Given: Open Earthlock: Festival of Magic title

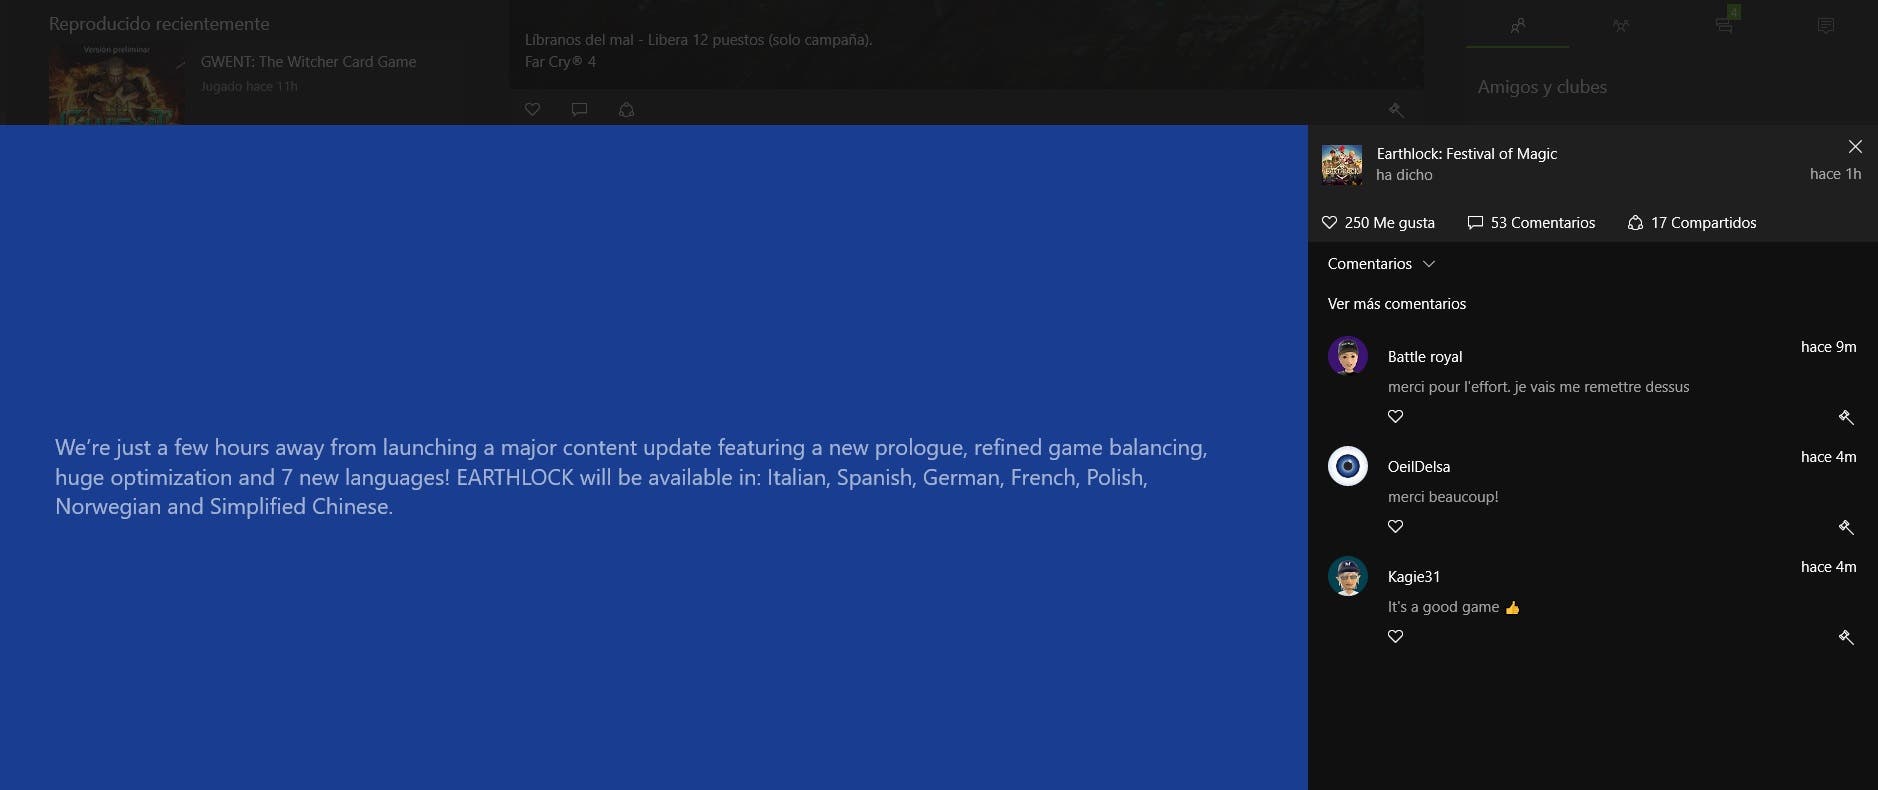Looking at the screenshot, I should point(1467,154).
